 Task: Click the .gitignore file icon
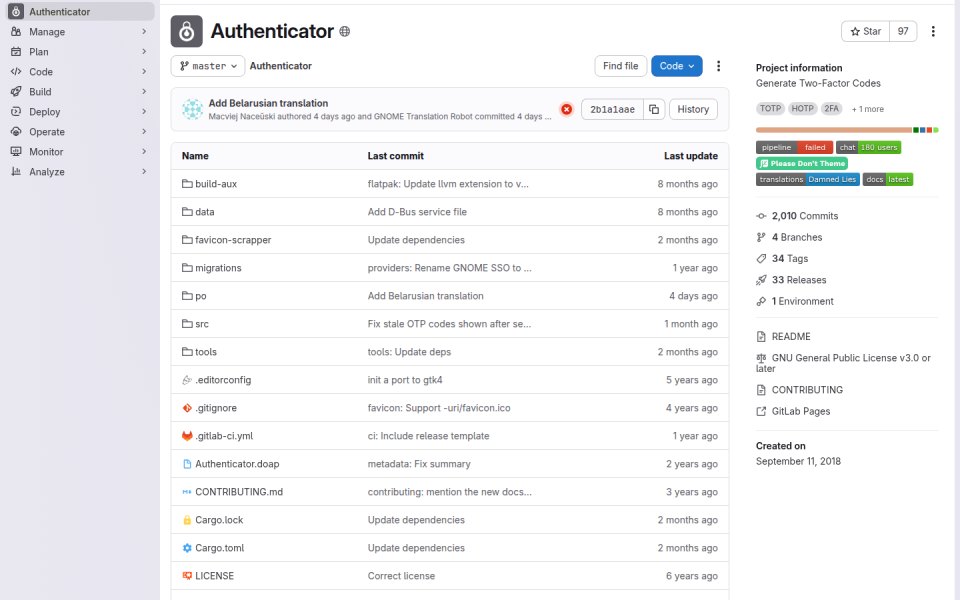[187, 408]
